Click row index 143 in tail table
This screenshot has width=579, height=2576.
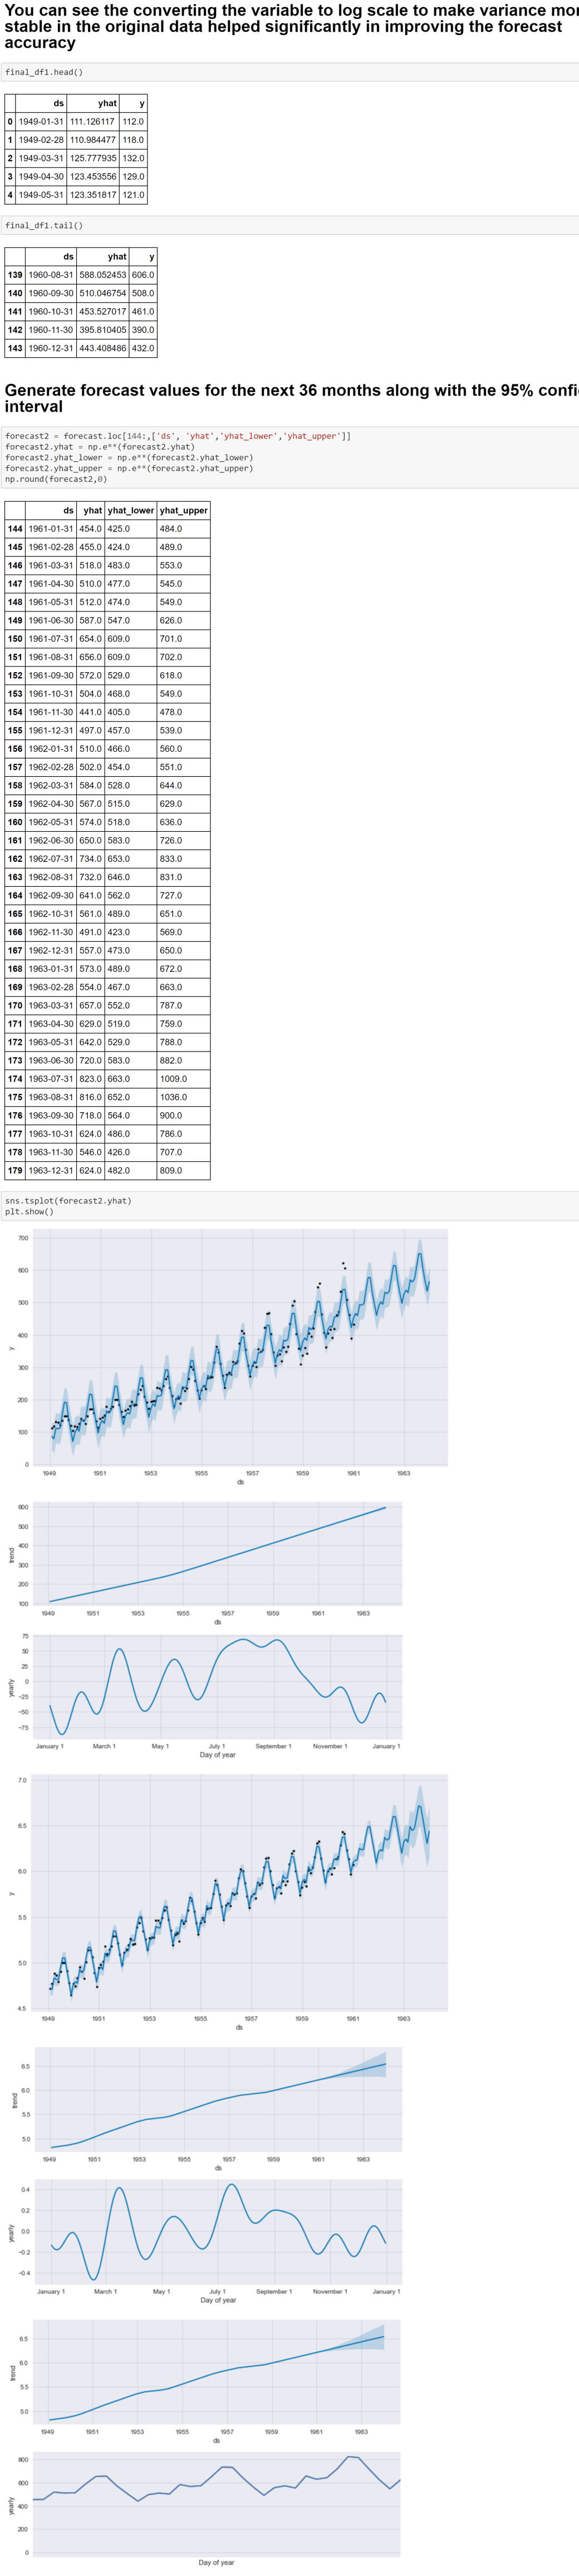pos(15,348)
